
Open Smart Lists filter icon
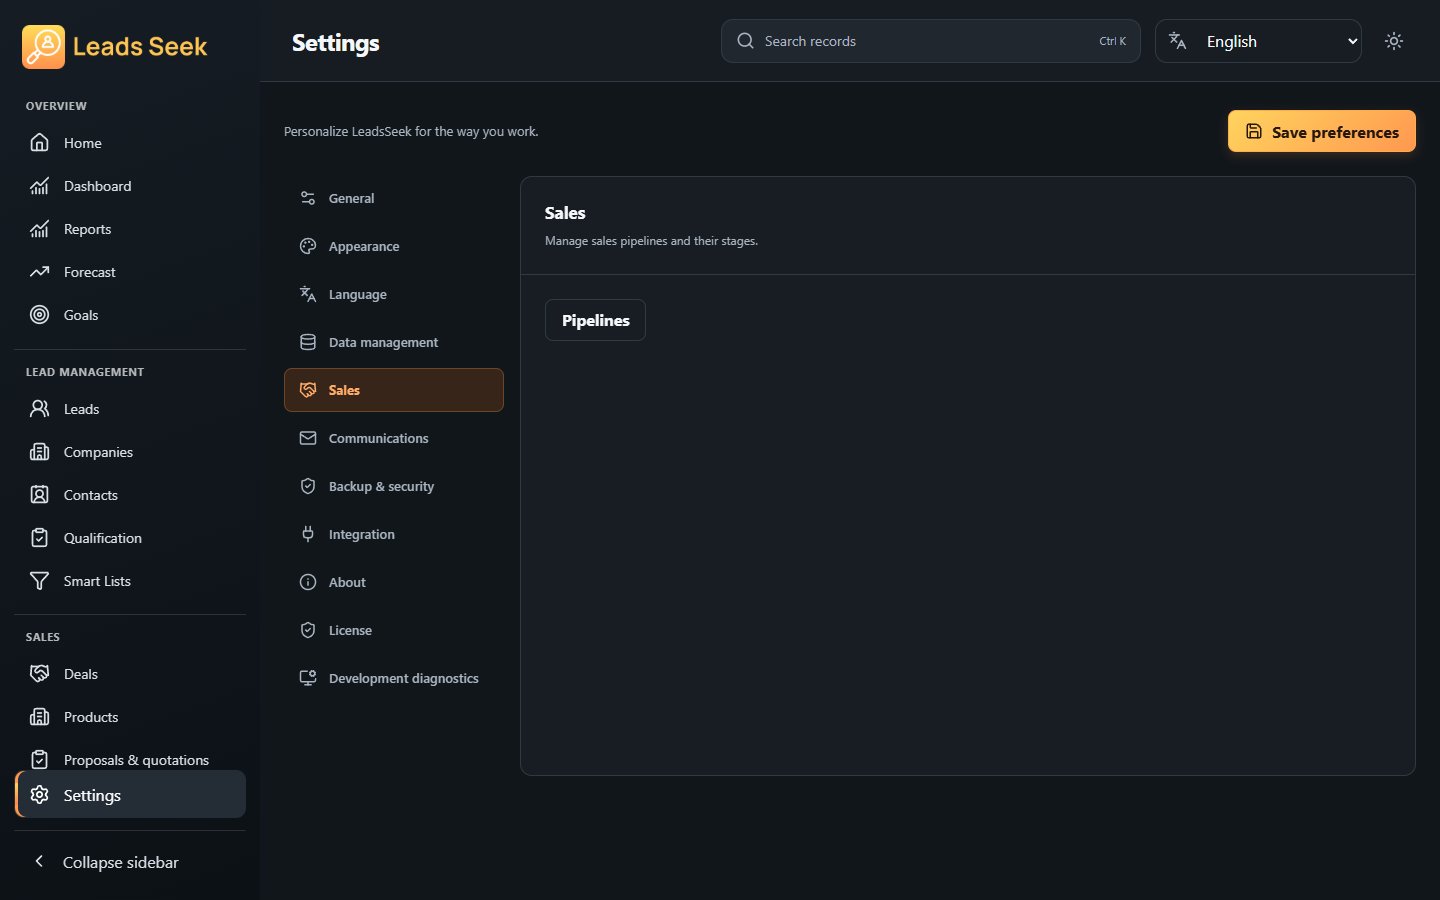(x=39, y=581)
